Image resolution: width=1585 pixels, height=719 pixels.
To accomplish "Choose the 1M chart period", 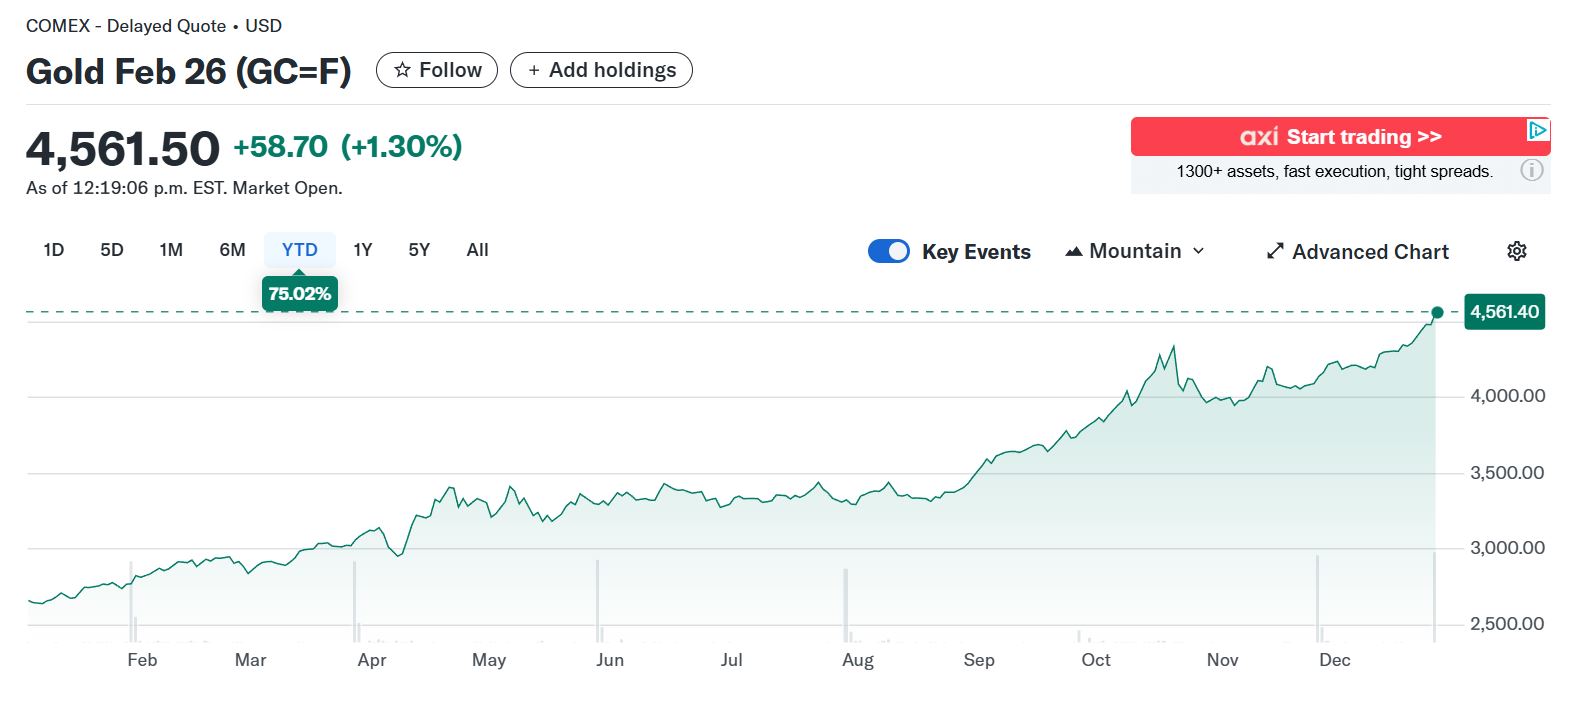I will (x=171, y=250).
